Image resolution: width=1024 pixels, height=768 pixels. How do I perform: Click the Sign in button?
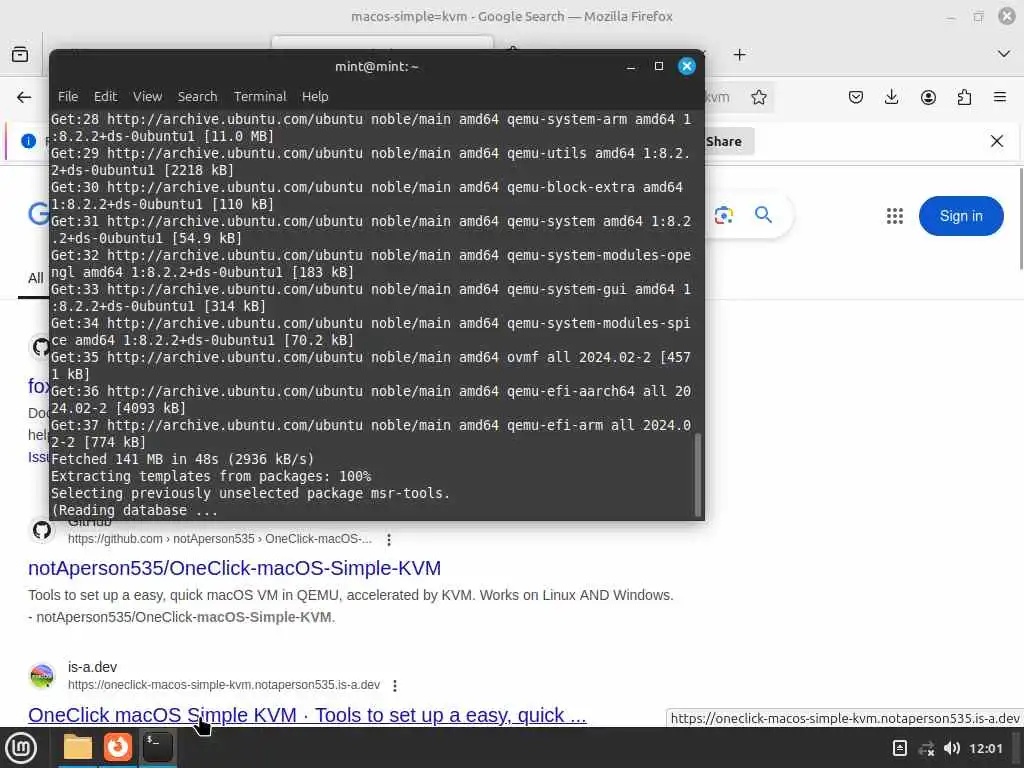click(961, 216)
